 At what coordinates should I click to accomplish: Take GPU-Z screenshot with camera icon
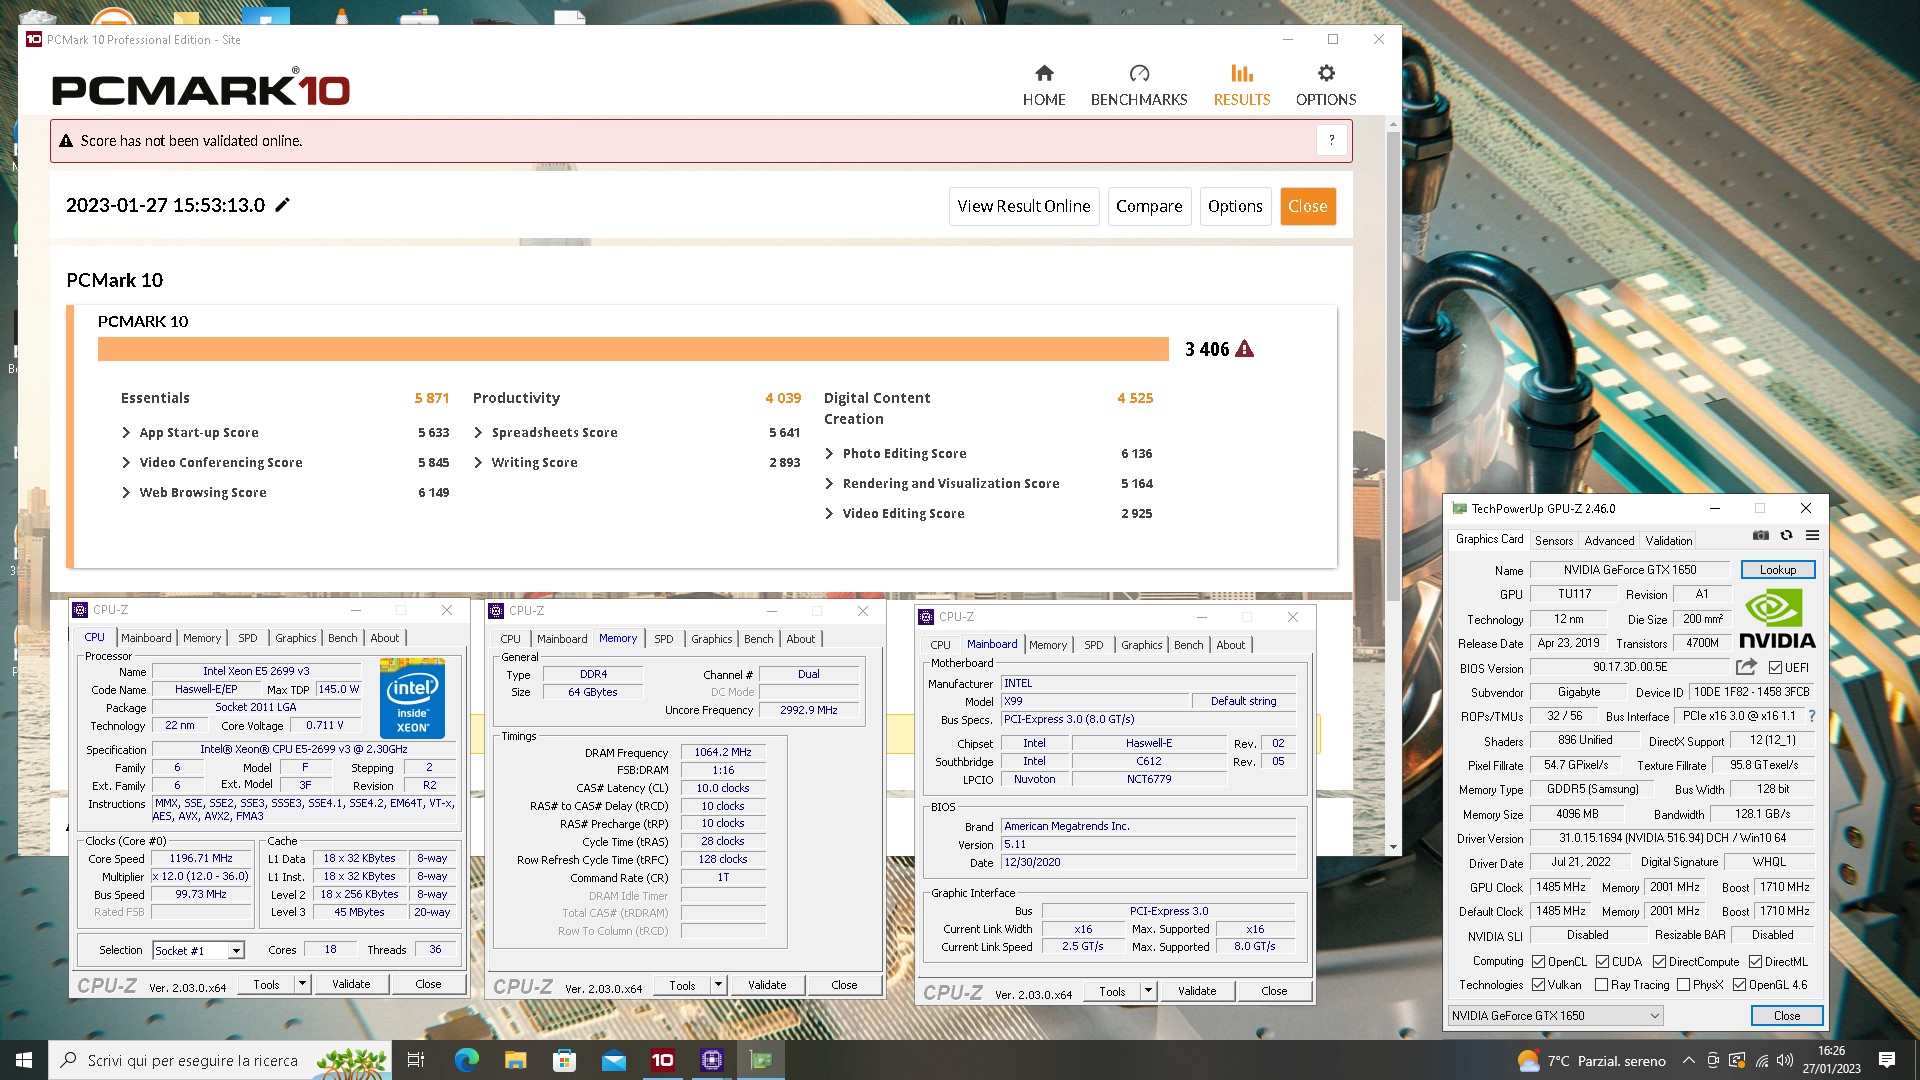[x=1761, y=536]
